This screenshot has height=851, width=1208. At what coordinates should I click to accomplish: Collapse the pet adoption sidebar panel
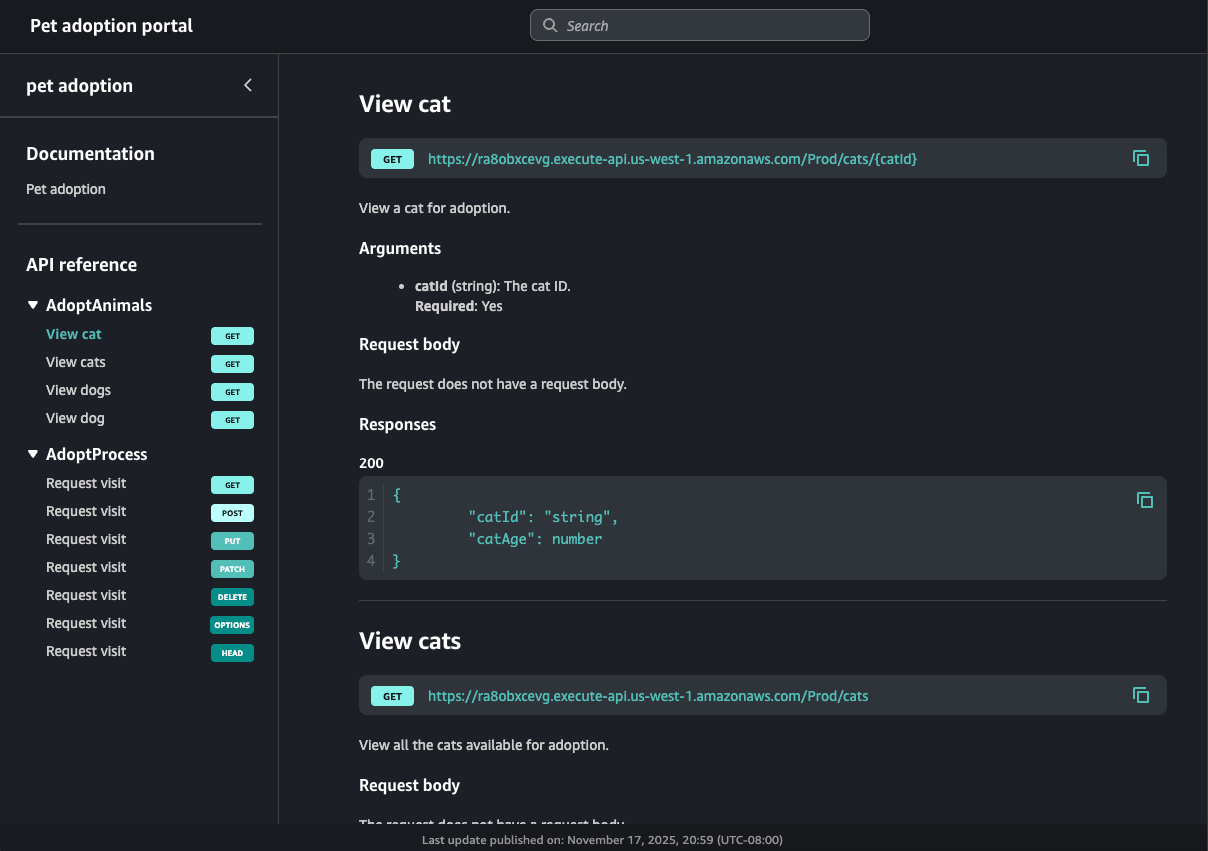pos(248,86)
